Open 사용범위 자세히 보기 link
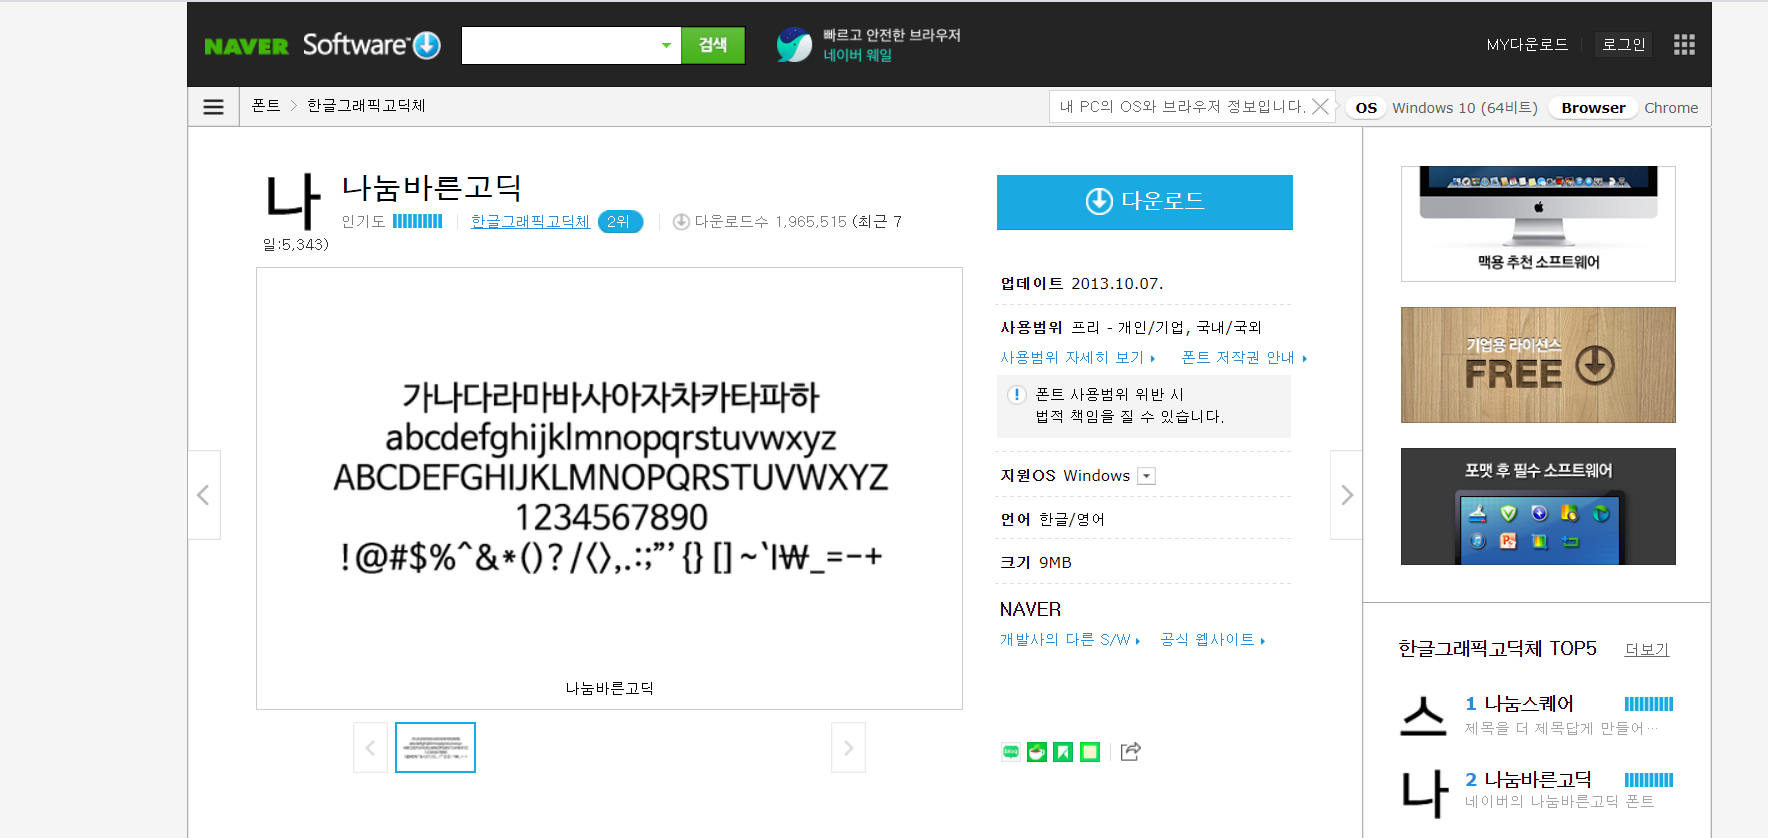The width and height of the screenshot is (1768, 838). pyautogui.click(x=1077, y=357)
